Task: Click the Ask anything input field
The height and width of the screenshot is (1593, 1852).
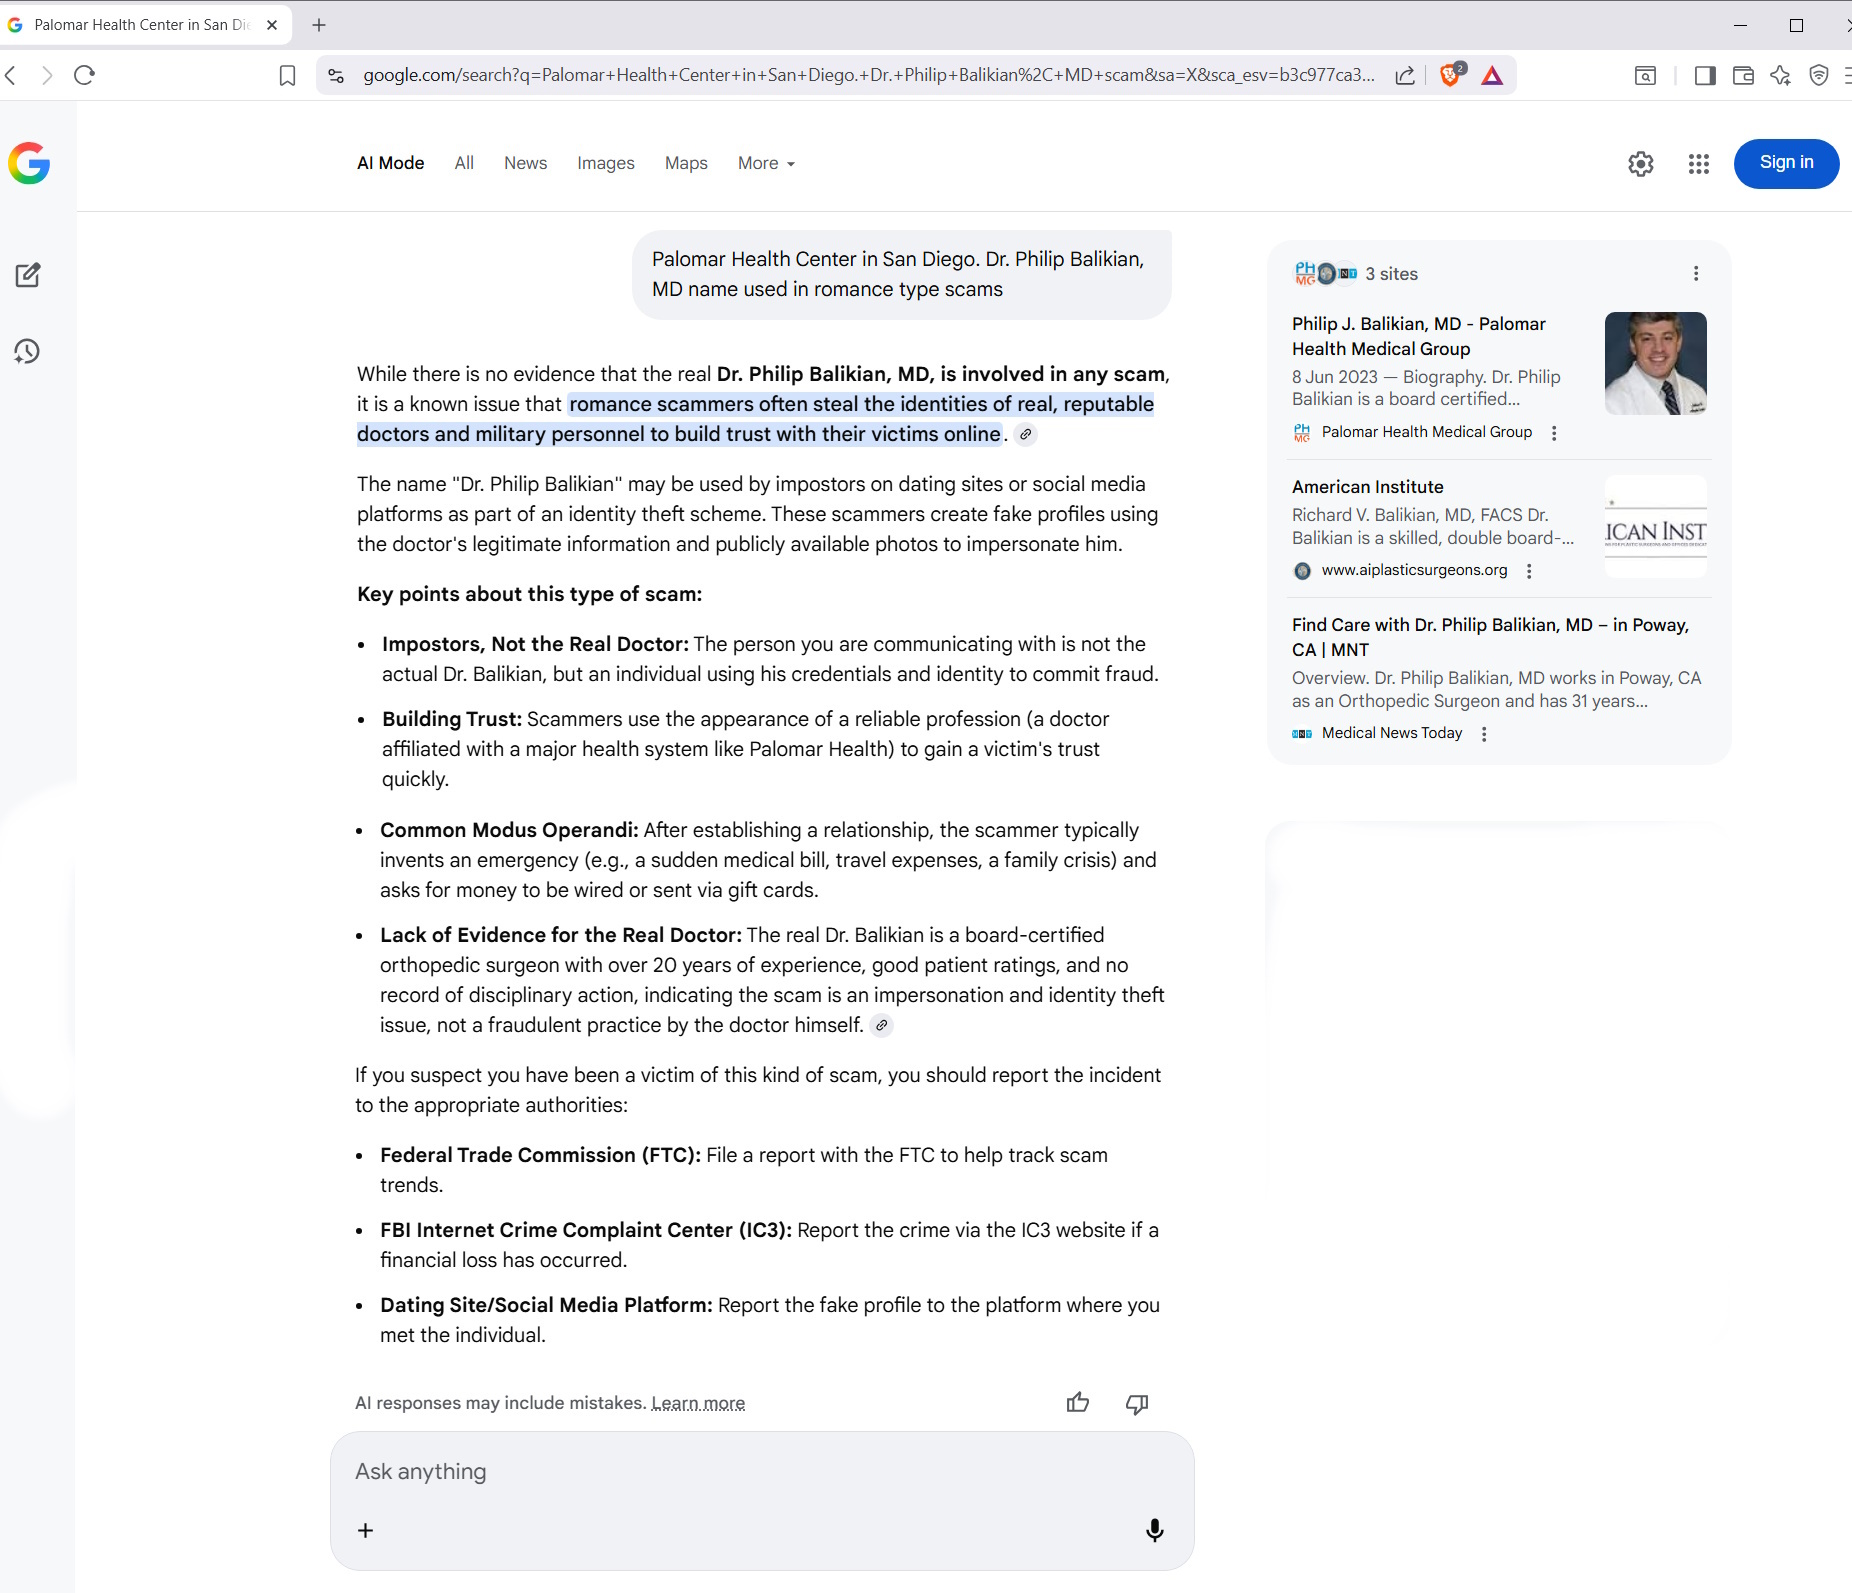Action: (760, 1471)
